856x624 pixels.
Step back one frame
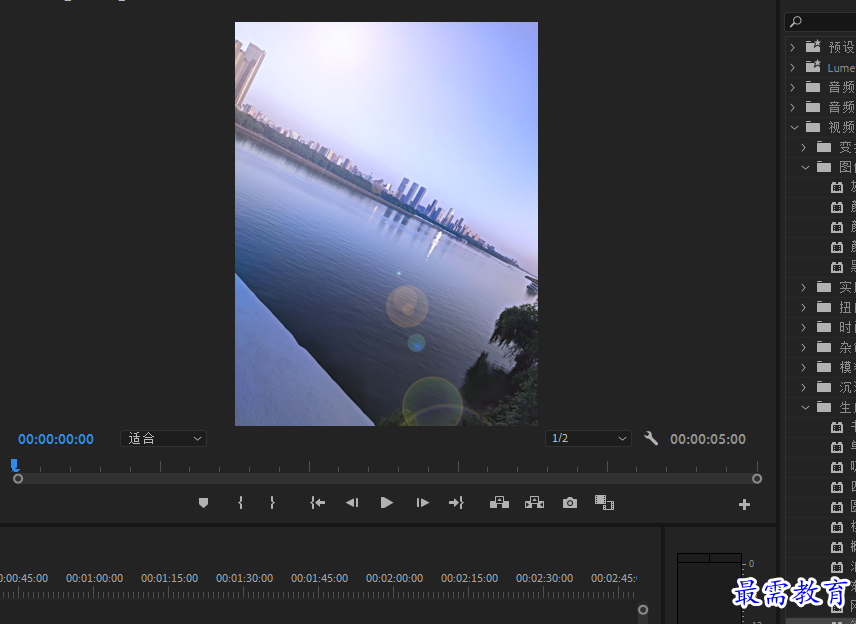[x=352, y=503]
